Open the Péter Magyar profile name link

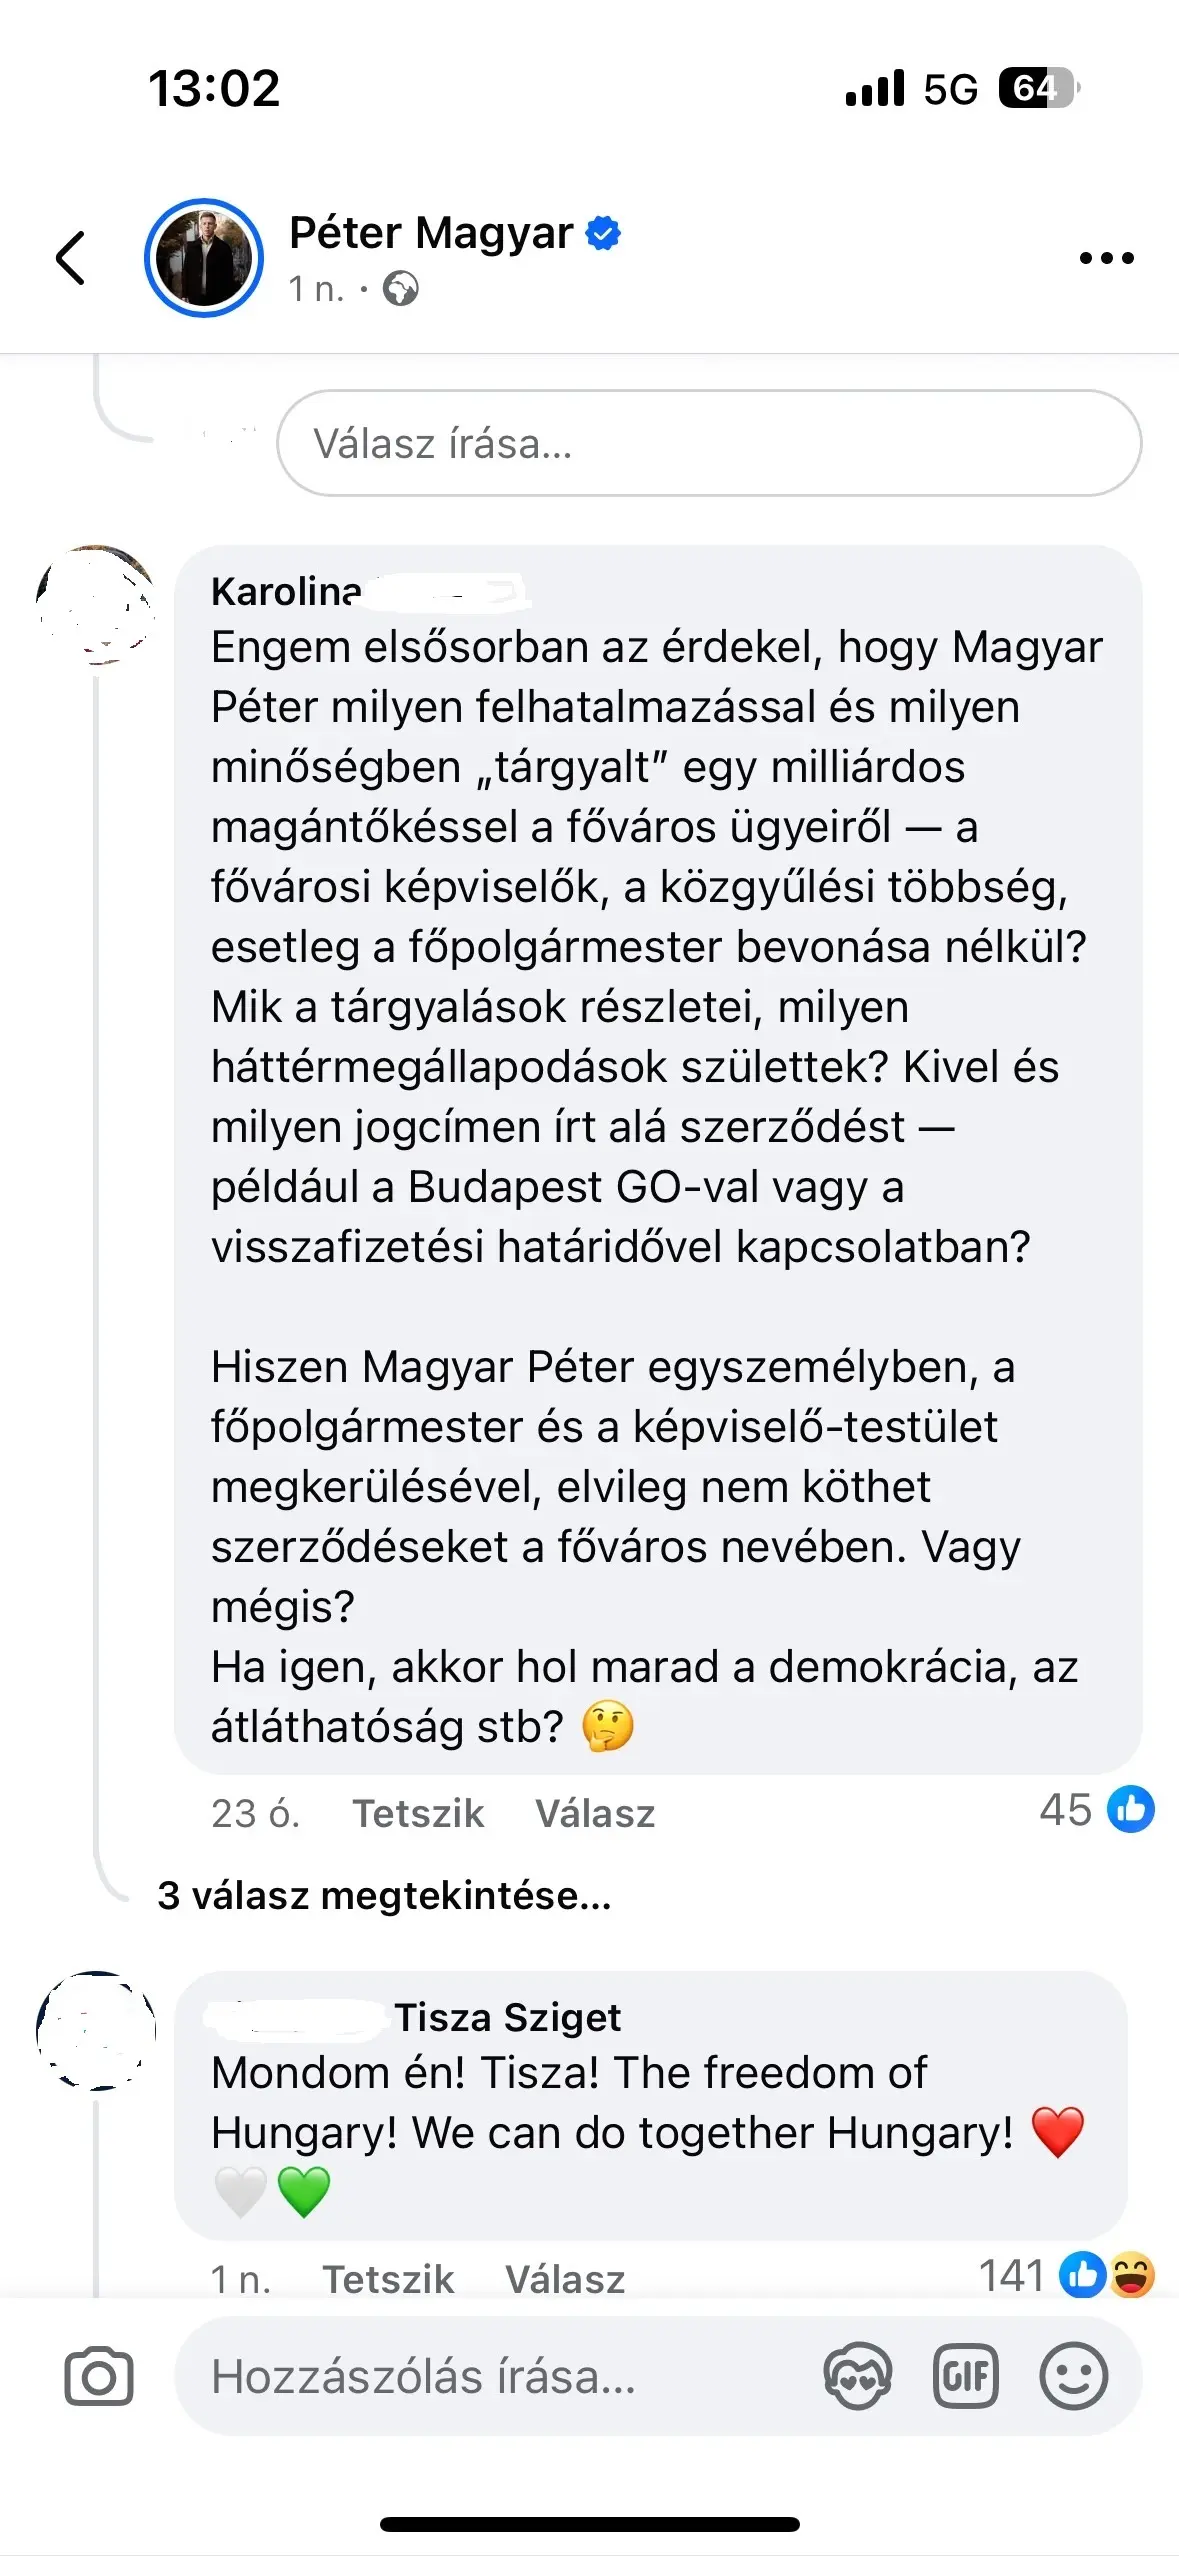(431, 233)
